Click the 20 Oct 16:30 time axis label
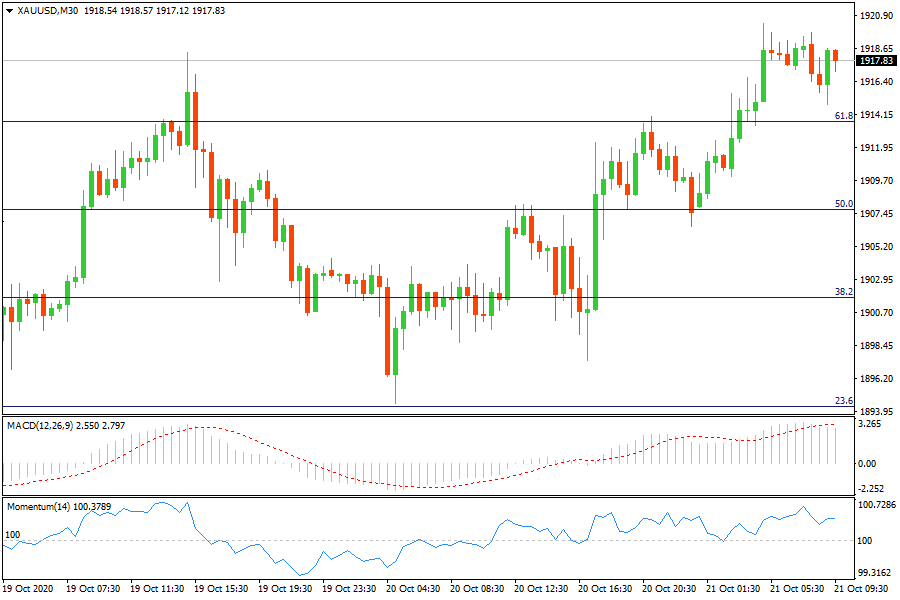Screen dimensions: 900x600 607,589
